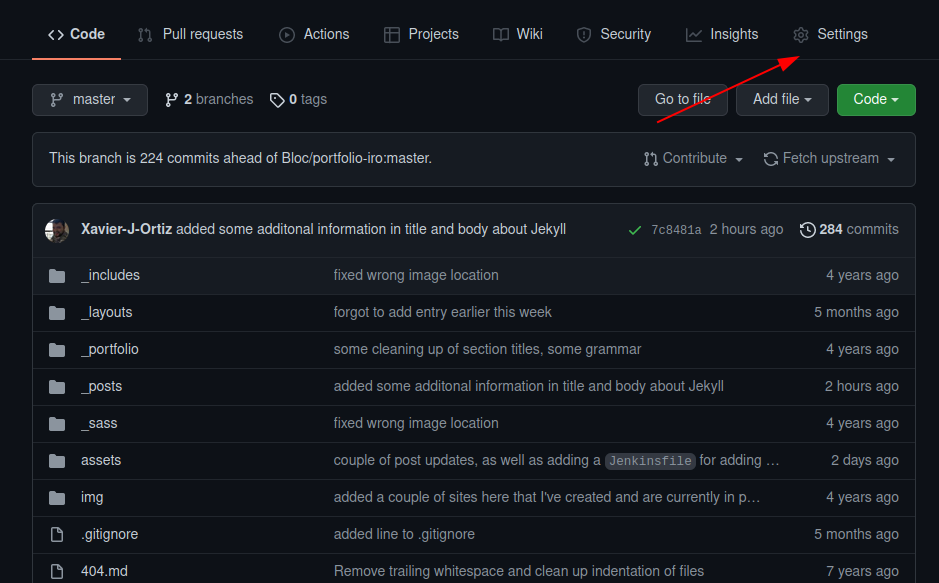This screenshot has height=583, width=939.
Task: Click the Security shield icon
Action: (583, 34)
